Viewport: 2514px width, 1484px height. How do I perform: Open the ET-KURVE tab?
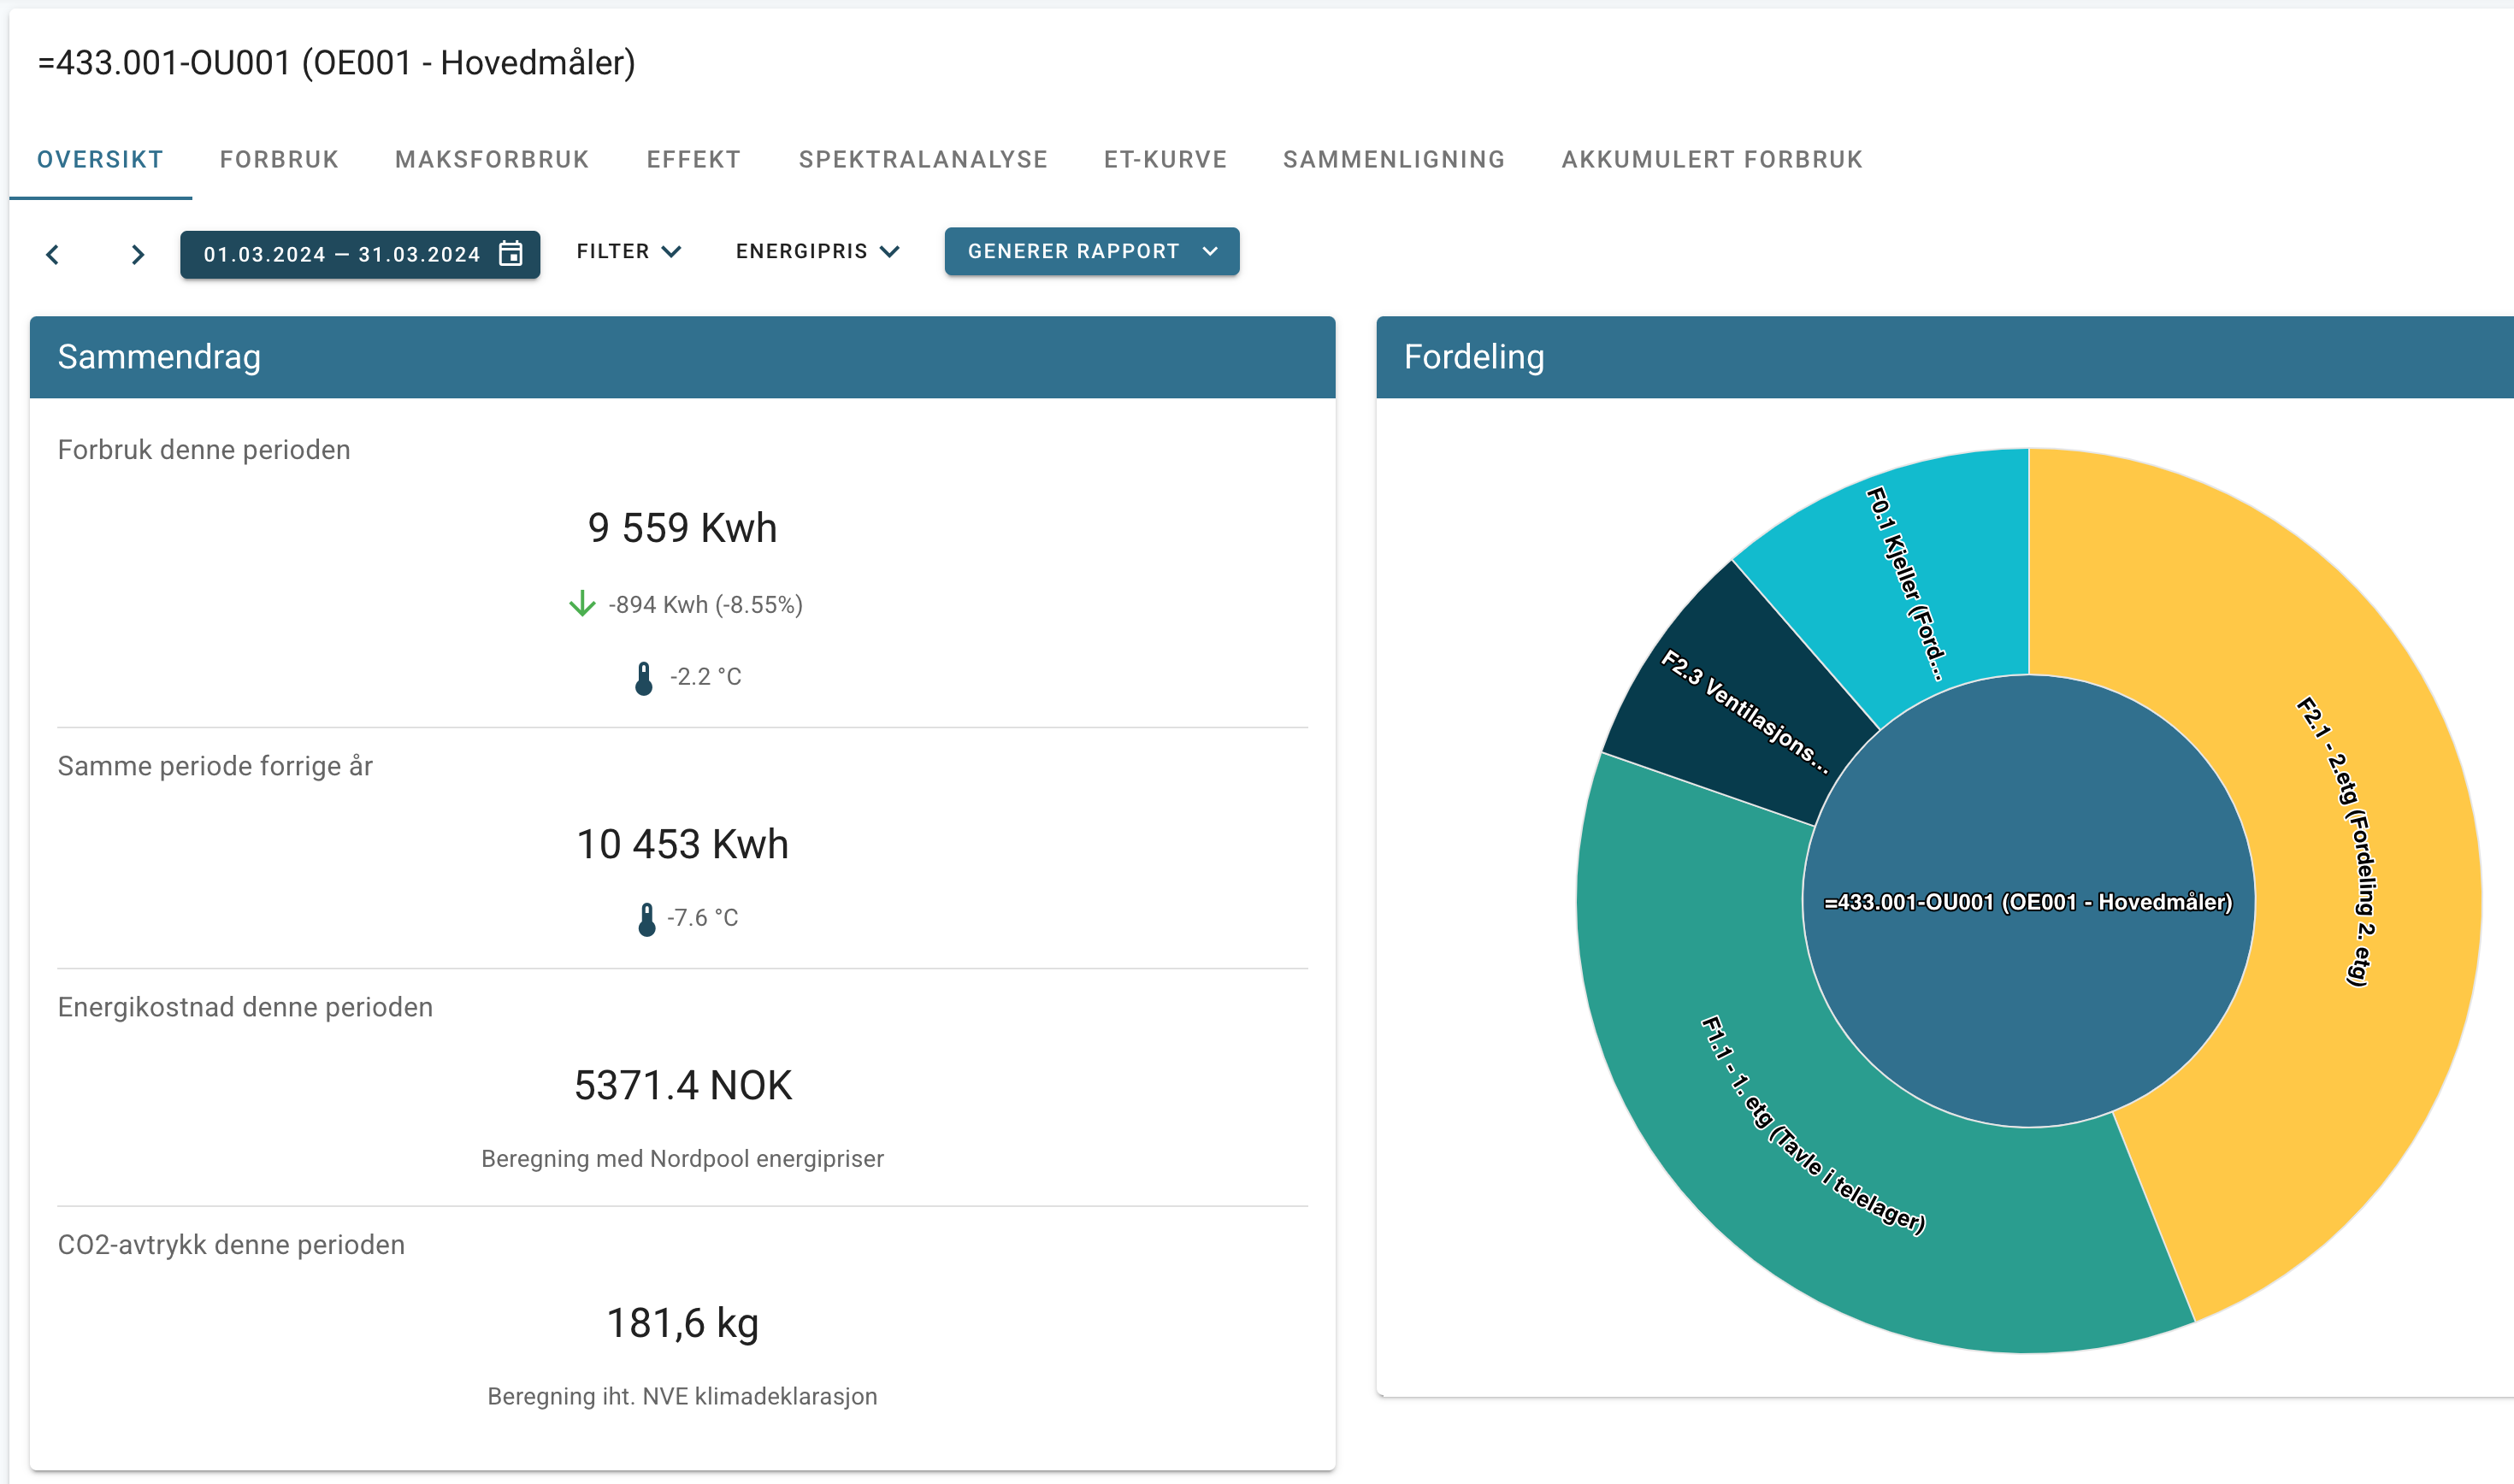point(1165,159)
